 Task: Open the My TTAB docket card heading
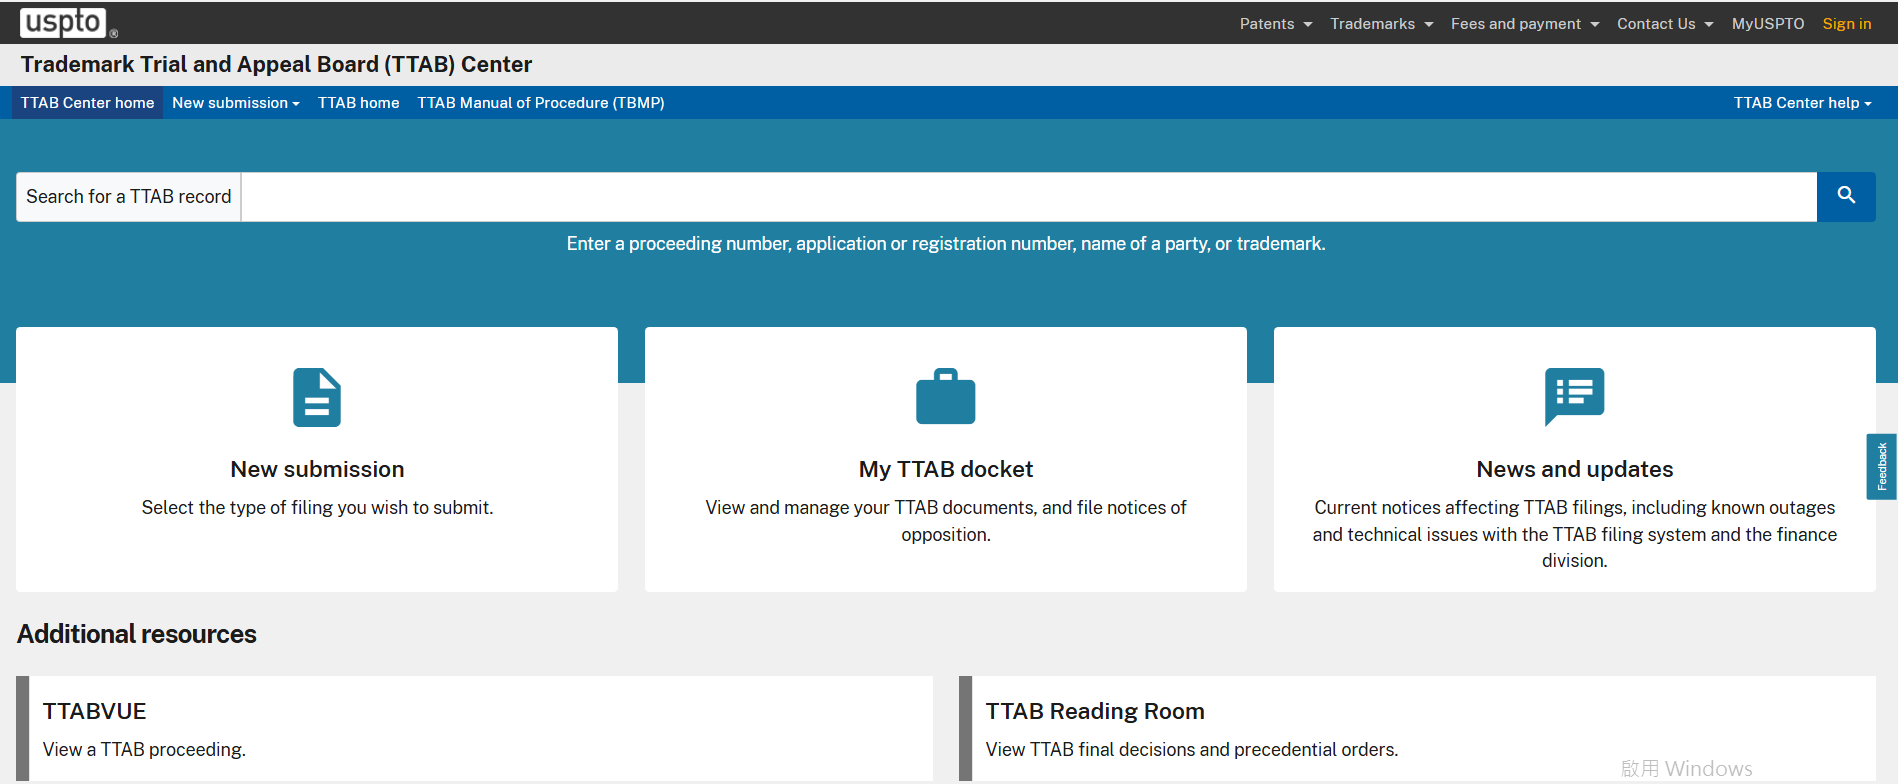click(946, 469)
